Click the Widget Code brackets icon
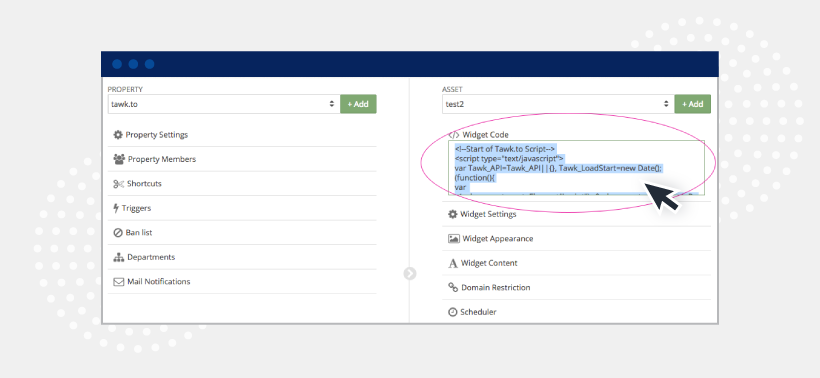Viewport: 820px width, 378px height. click(x=453, y=135)
